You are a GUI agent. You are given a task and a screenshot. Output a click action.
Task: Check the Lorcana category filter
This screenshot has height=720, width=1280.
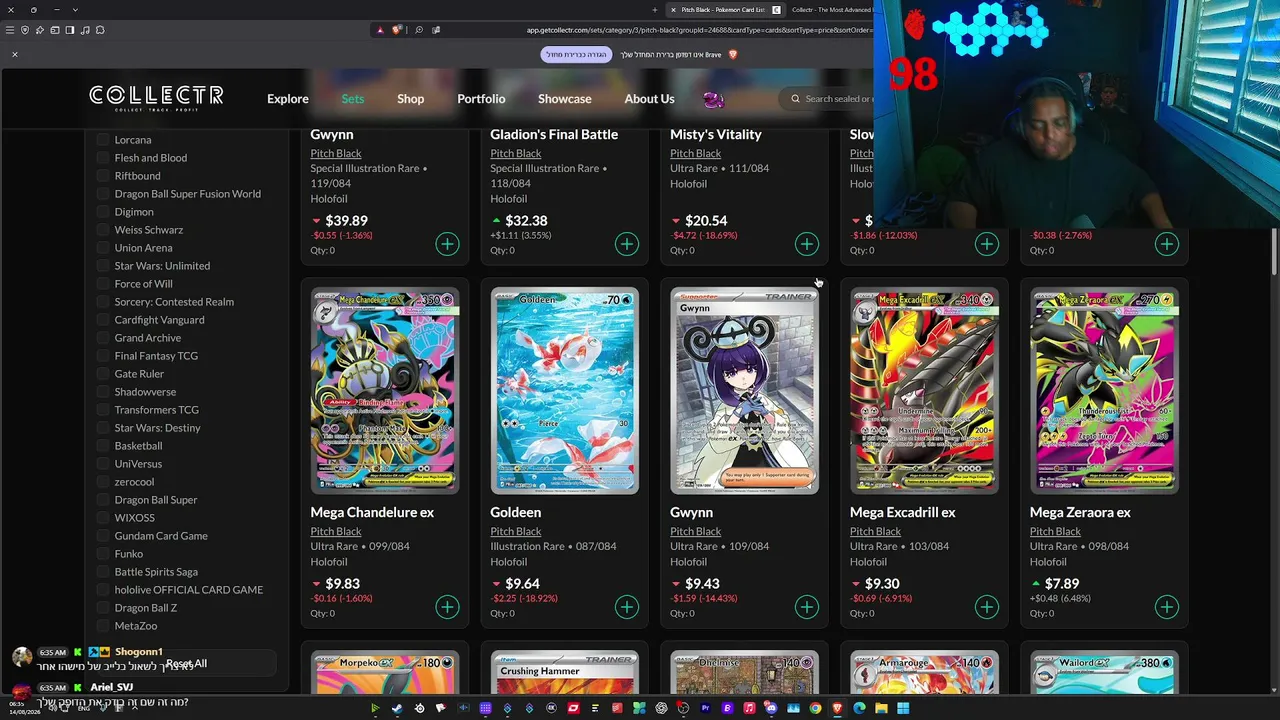click(103, 140)
